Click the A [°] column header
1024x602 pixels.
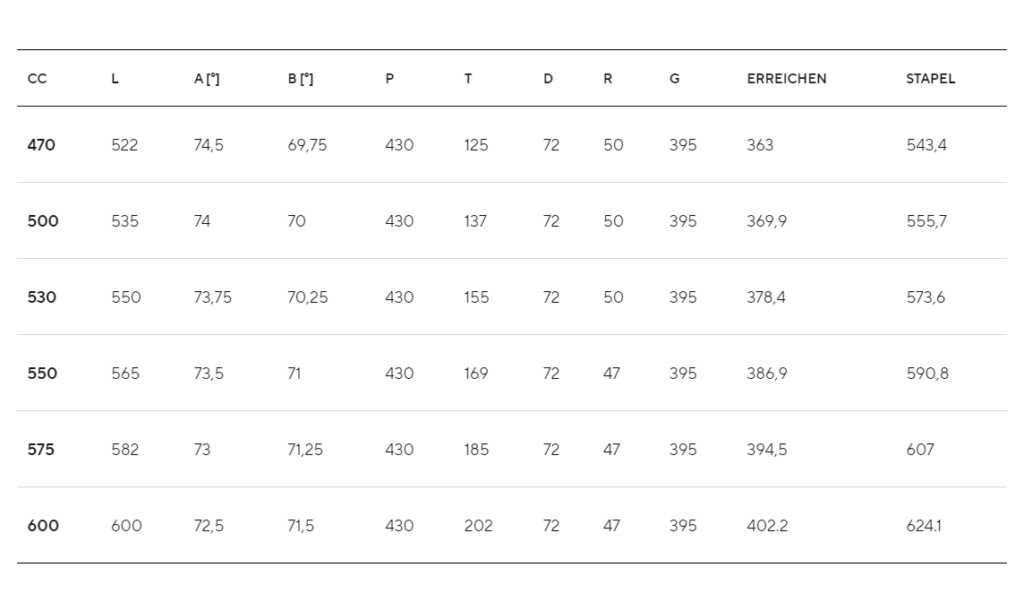(207, 79)
